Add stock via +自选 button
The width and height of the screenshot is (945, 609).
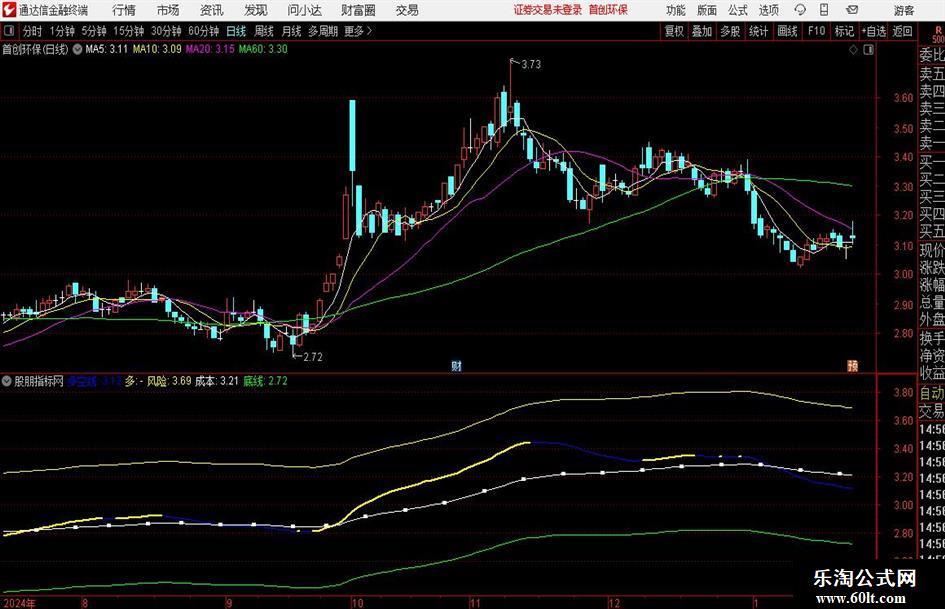pos(874,31)
